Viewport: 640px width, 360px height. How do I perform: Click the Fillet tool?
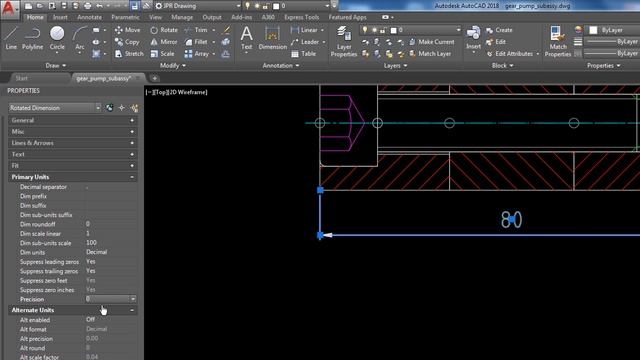point(196,42)
